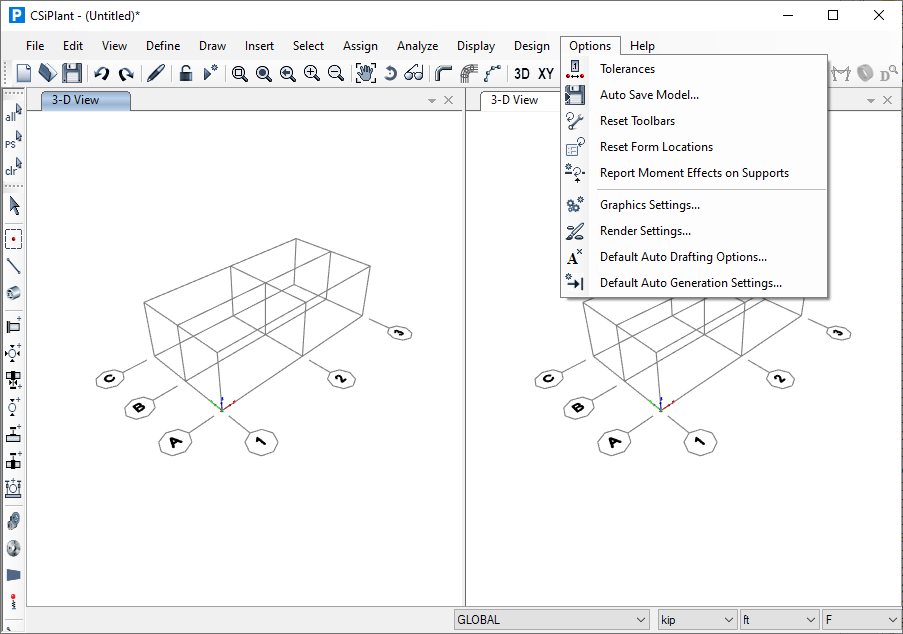Viewport: 903px width, 634px height.
Task: Activate the right 3-D View tab
Action: point(514,100)
